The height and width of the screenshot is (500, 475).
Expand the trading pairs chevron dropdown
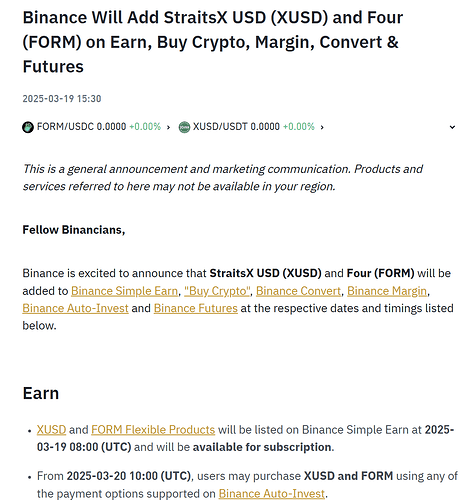pyautogui.click(x=452, y=127)
